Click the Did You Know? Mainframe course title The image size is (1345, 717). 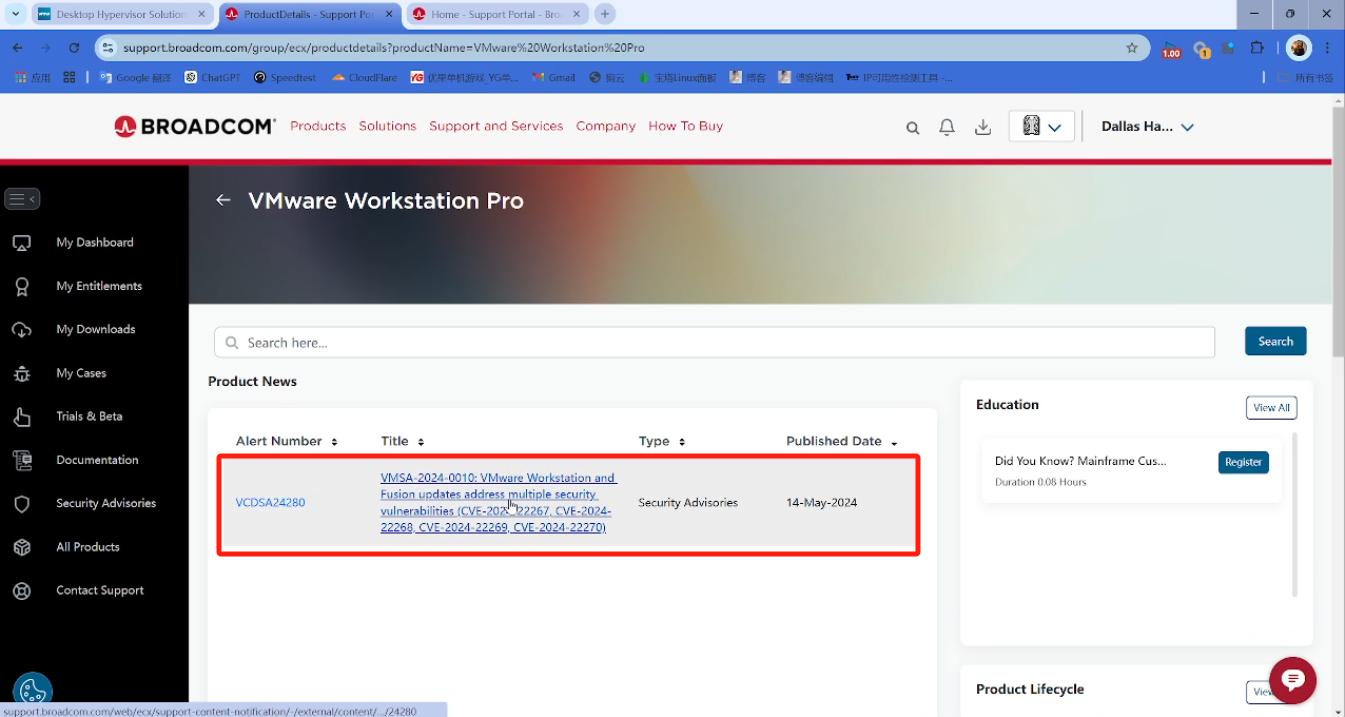click(x=1080, y=461)
